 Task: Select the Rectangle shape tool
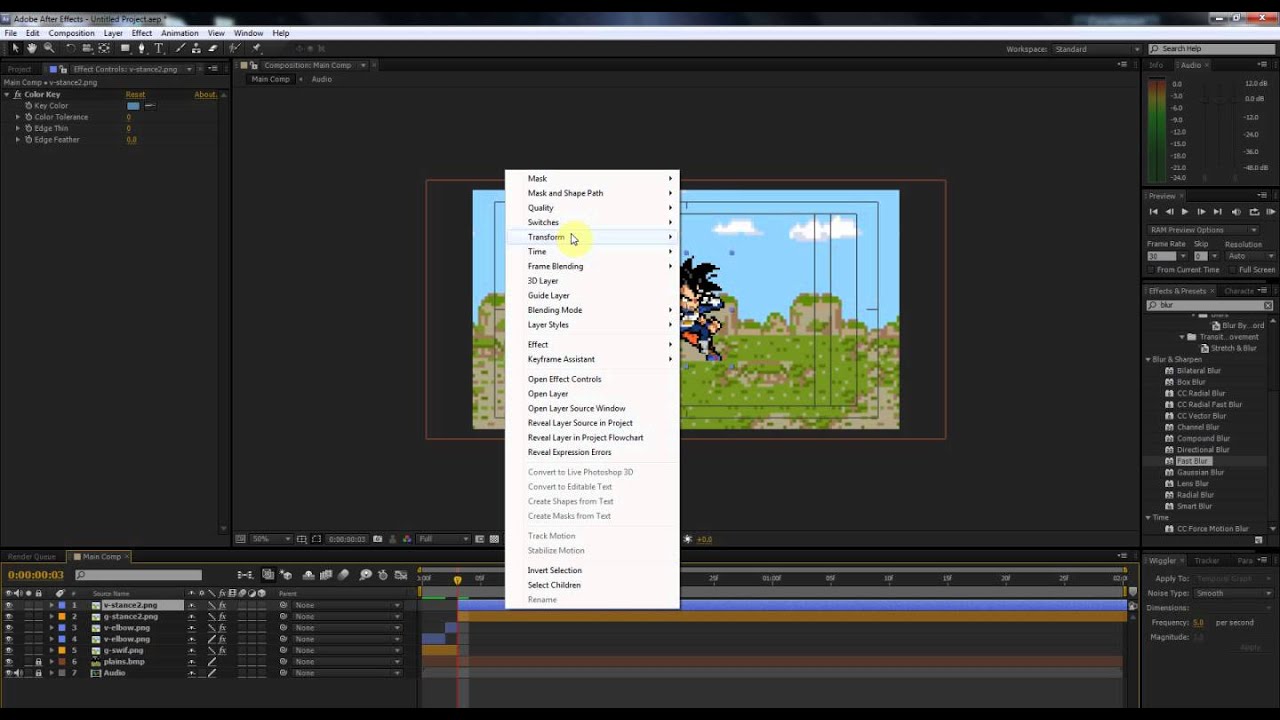click(125, 48)
